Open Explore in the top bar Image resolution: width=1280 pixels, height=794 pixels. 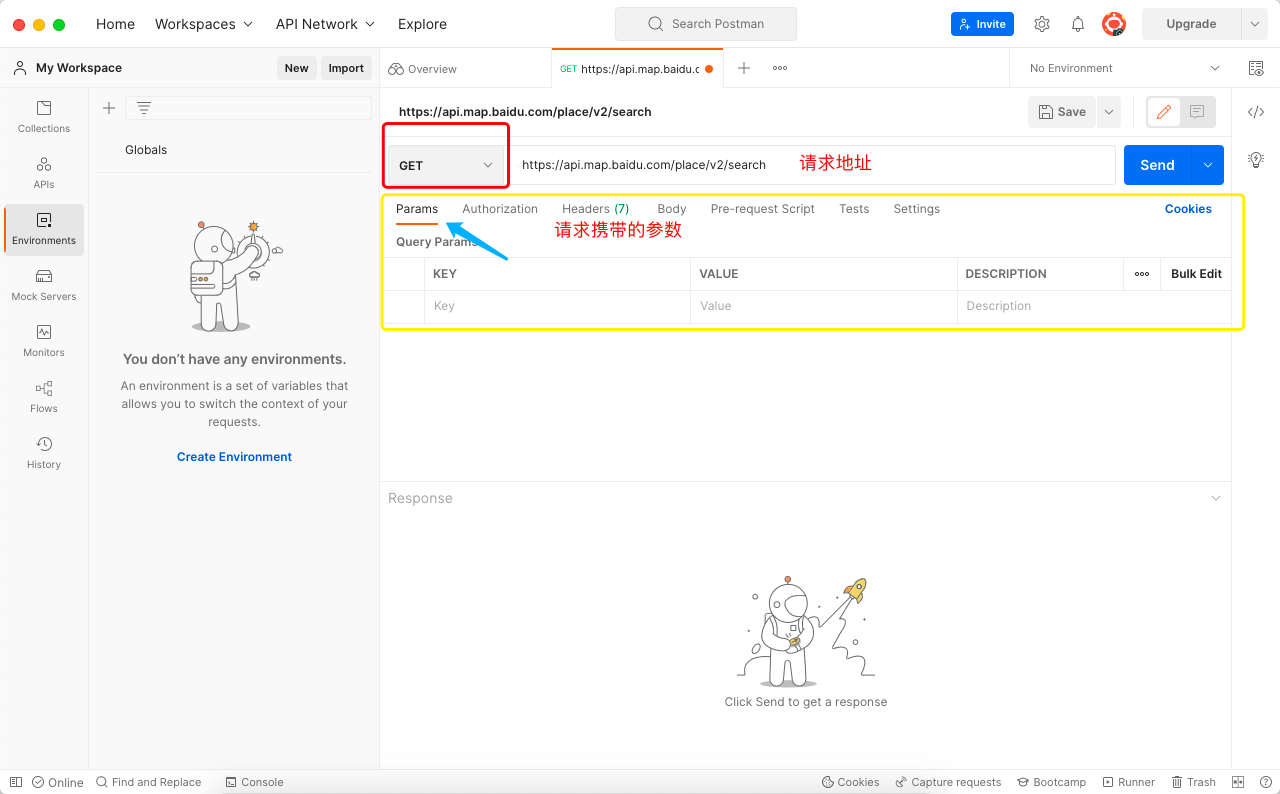click(x=422, y=24)
